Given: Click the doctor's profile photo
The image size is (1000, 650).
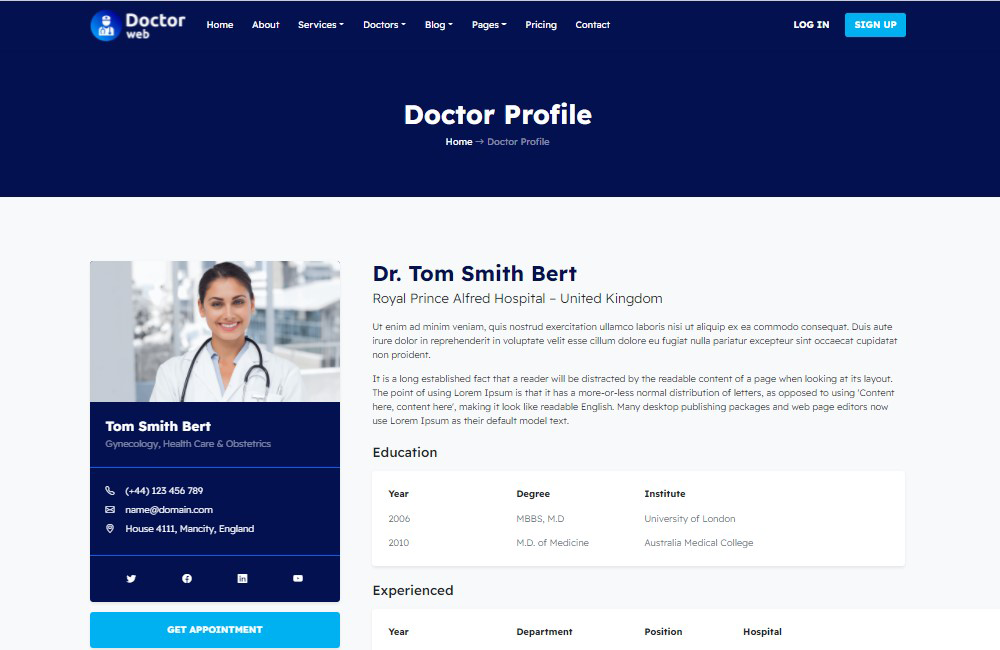Looking at the screenshot, I should (x=215, y=332).
